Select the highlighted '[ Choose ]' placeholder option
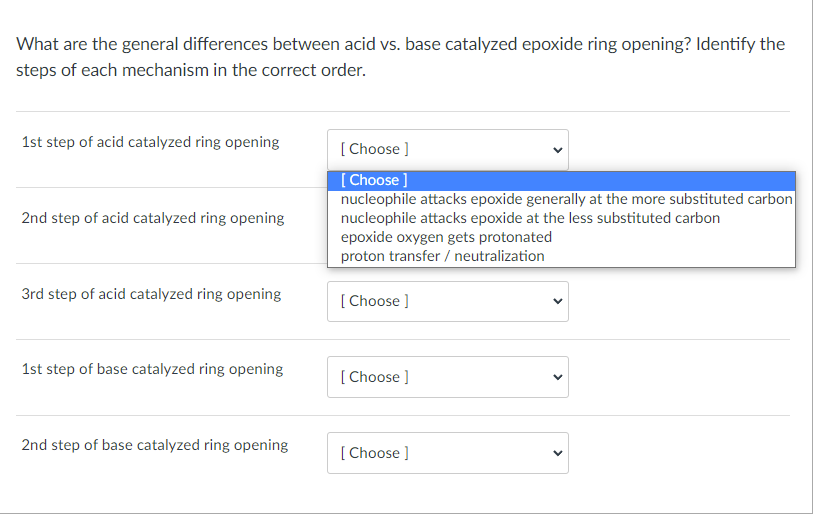Viewport: 828px width, 522px height. [561, 180]
